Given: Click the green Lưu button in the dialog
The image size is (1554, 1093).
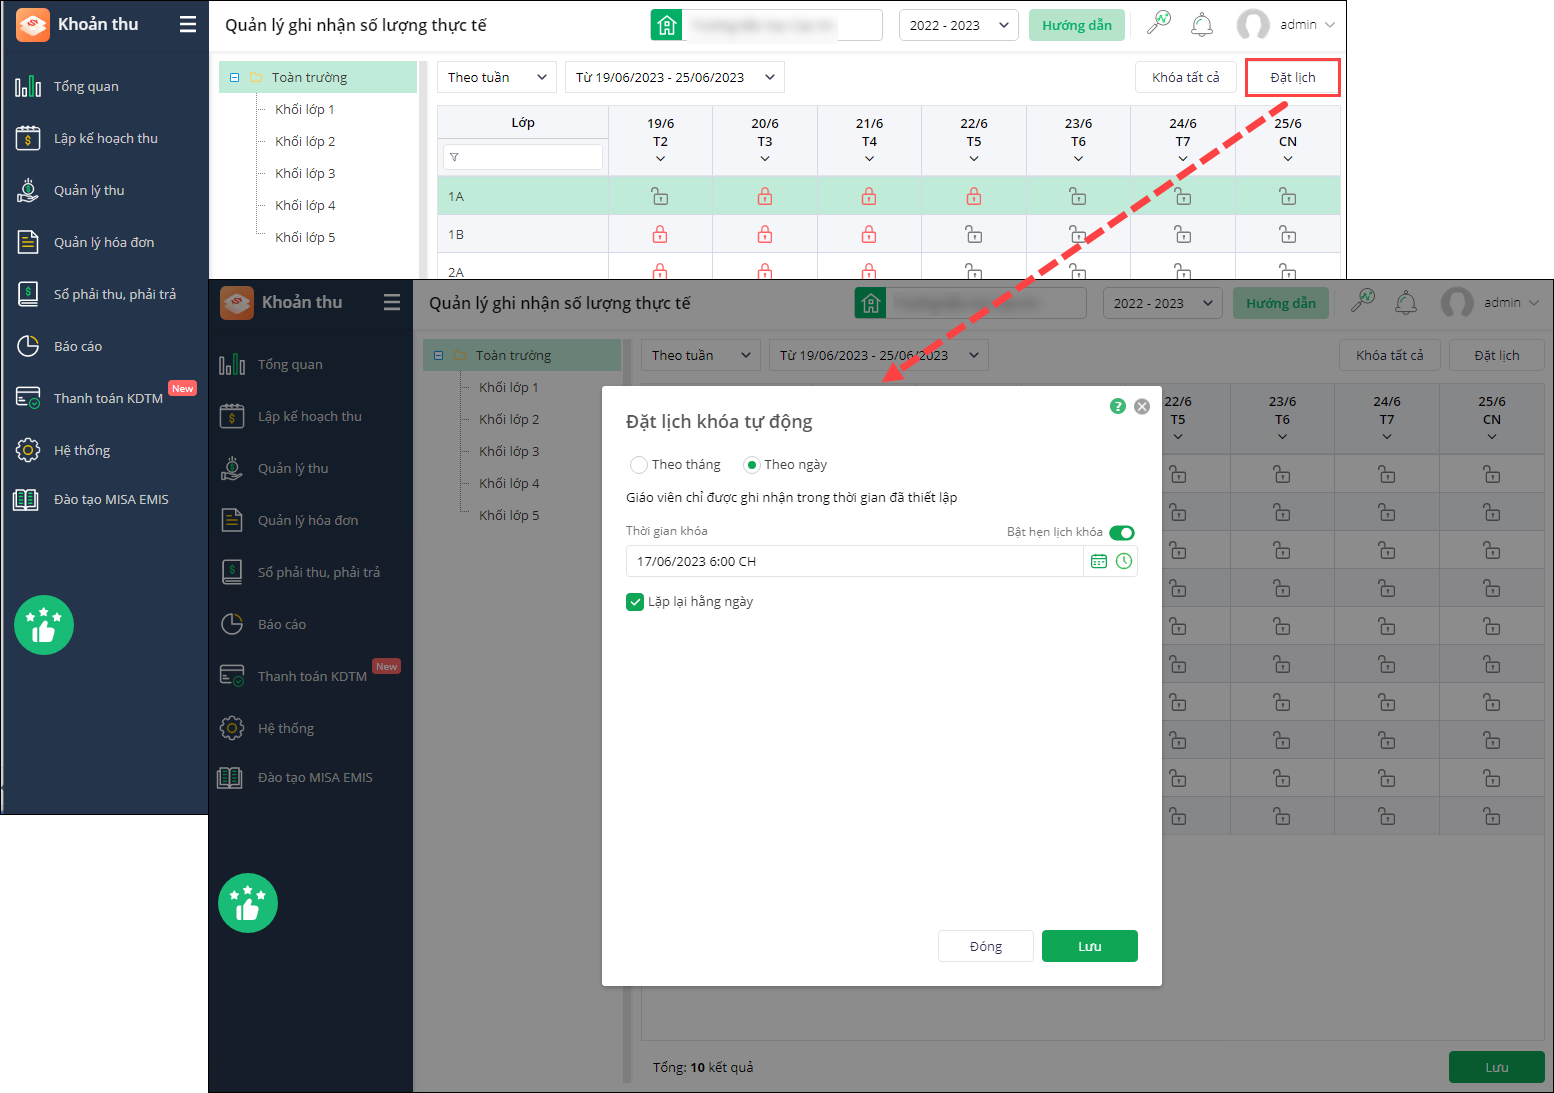Looking at the screenshot, I should click(1090, 946).
